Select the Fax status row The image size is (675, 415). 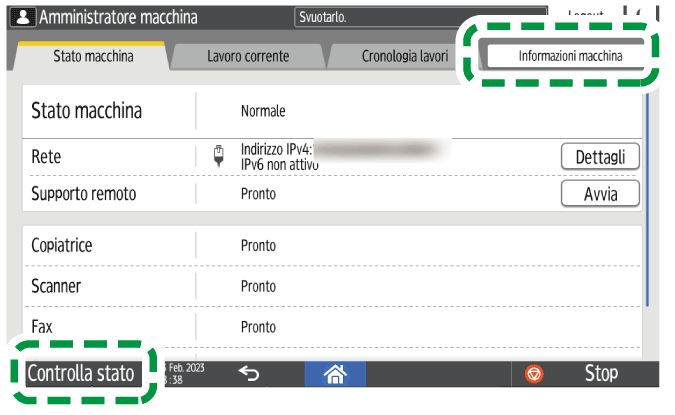(x=330, y=327)
